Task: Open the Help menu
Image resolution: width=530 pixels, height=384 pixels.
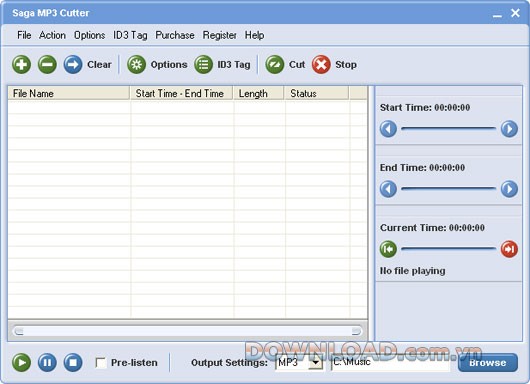Action: coord(255,35)
